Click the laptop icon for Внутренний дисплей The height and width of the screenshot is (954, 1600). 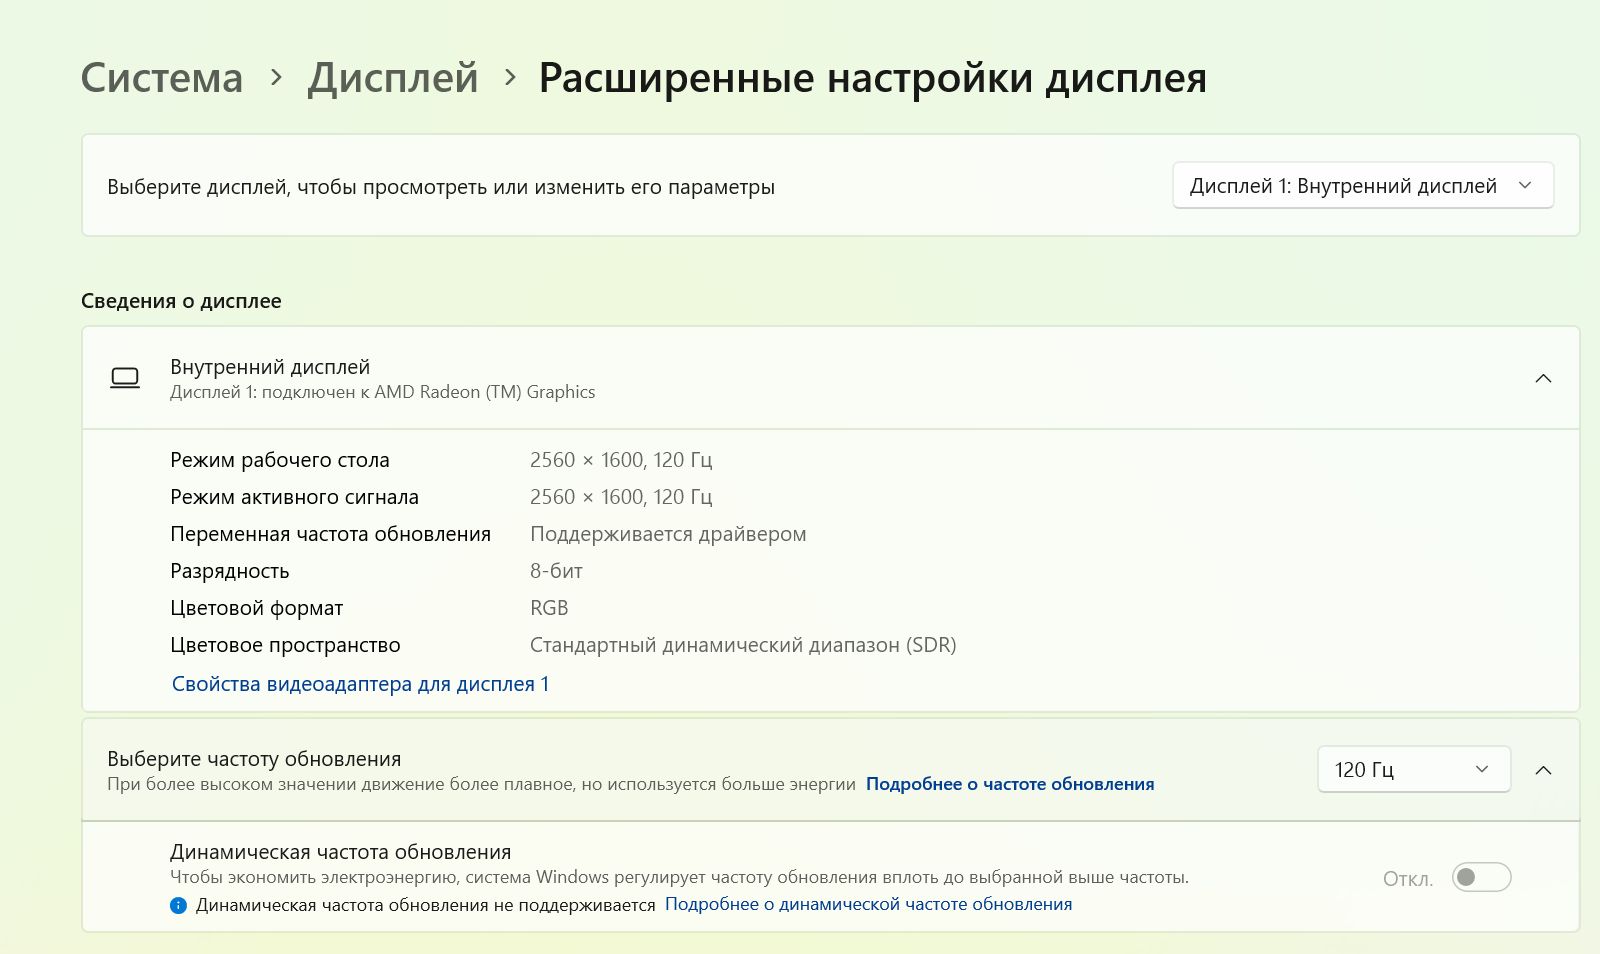[x=125, y=378]
